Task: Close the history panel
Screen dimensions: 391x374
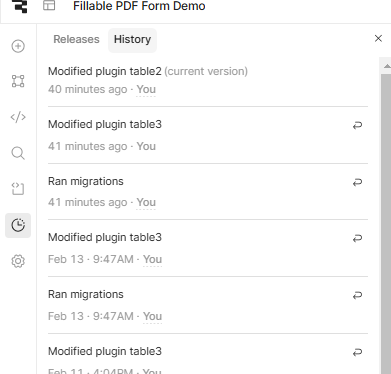Action: pyautogui.click(x=378, y=38)
